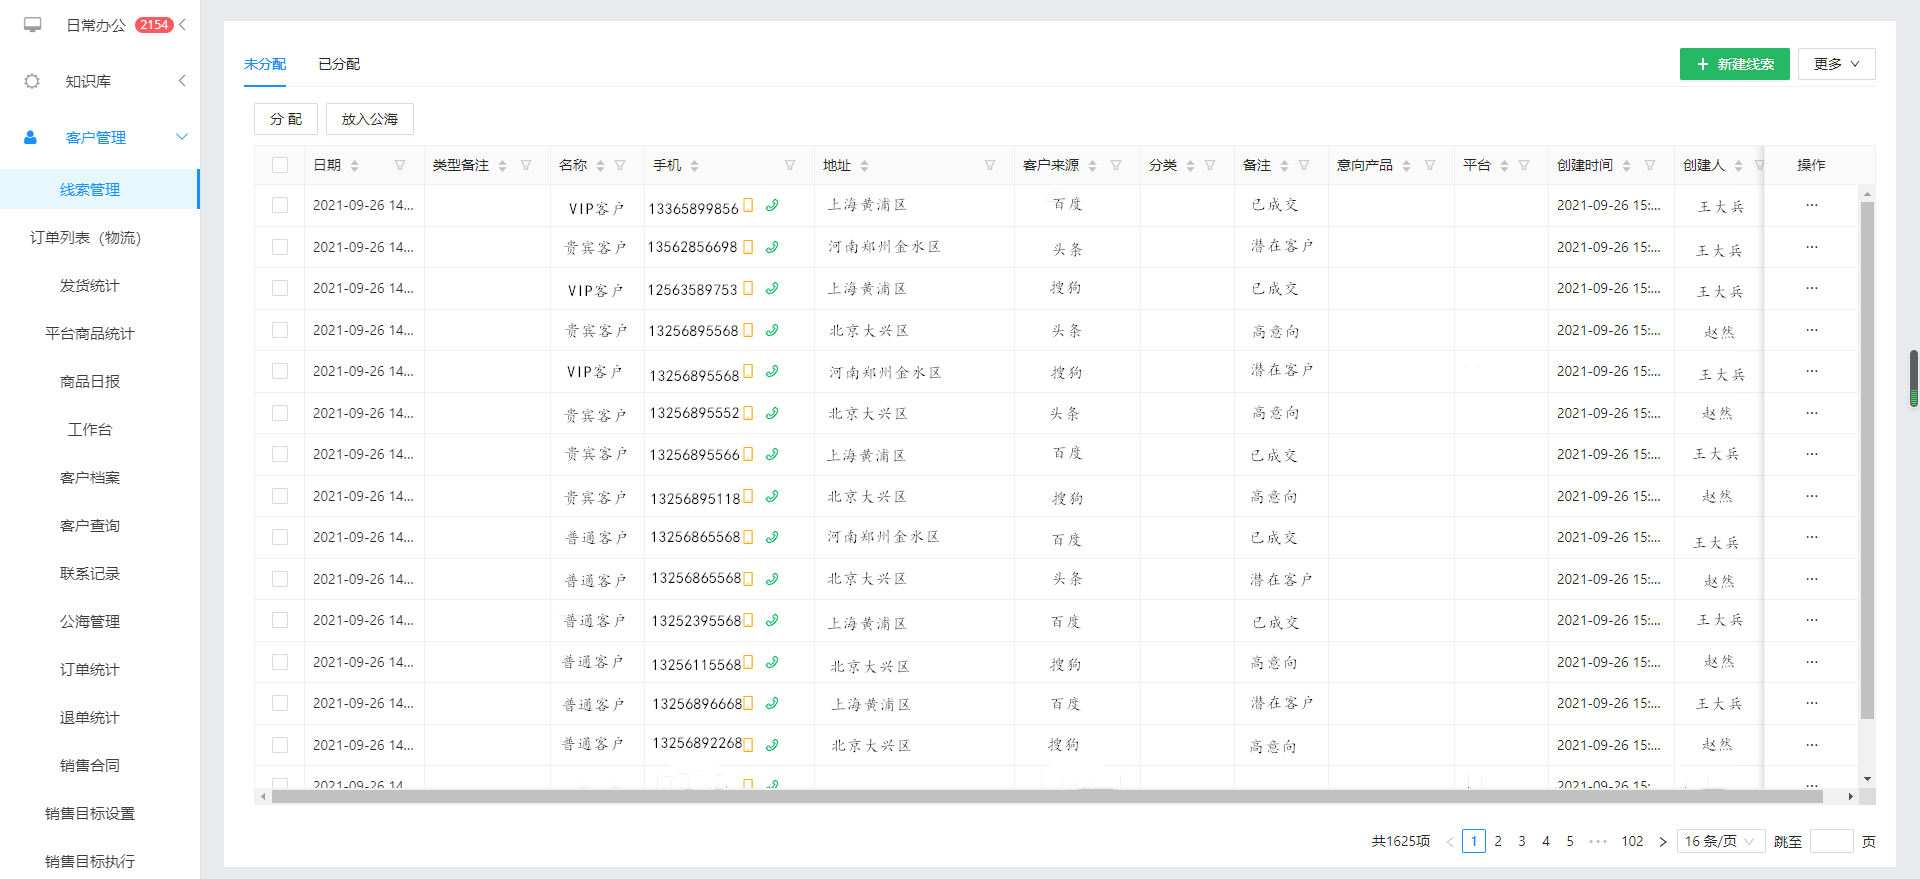Open filter funnel for 平台 column
This screenshot has width=1920, height=879.
pyautogui.click(x=1524, y=165)
